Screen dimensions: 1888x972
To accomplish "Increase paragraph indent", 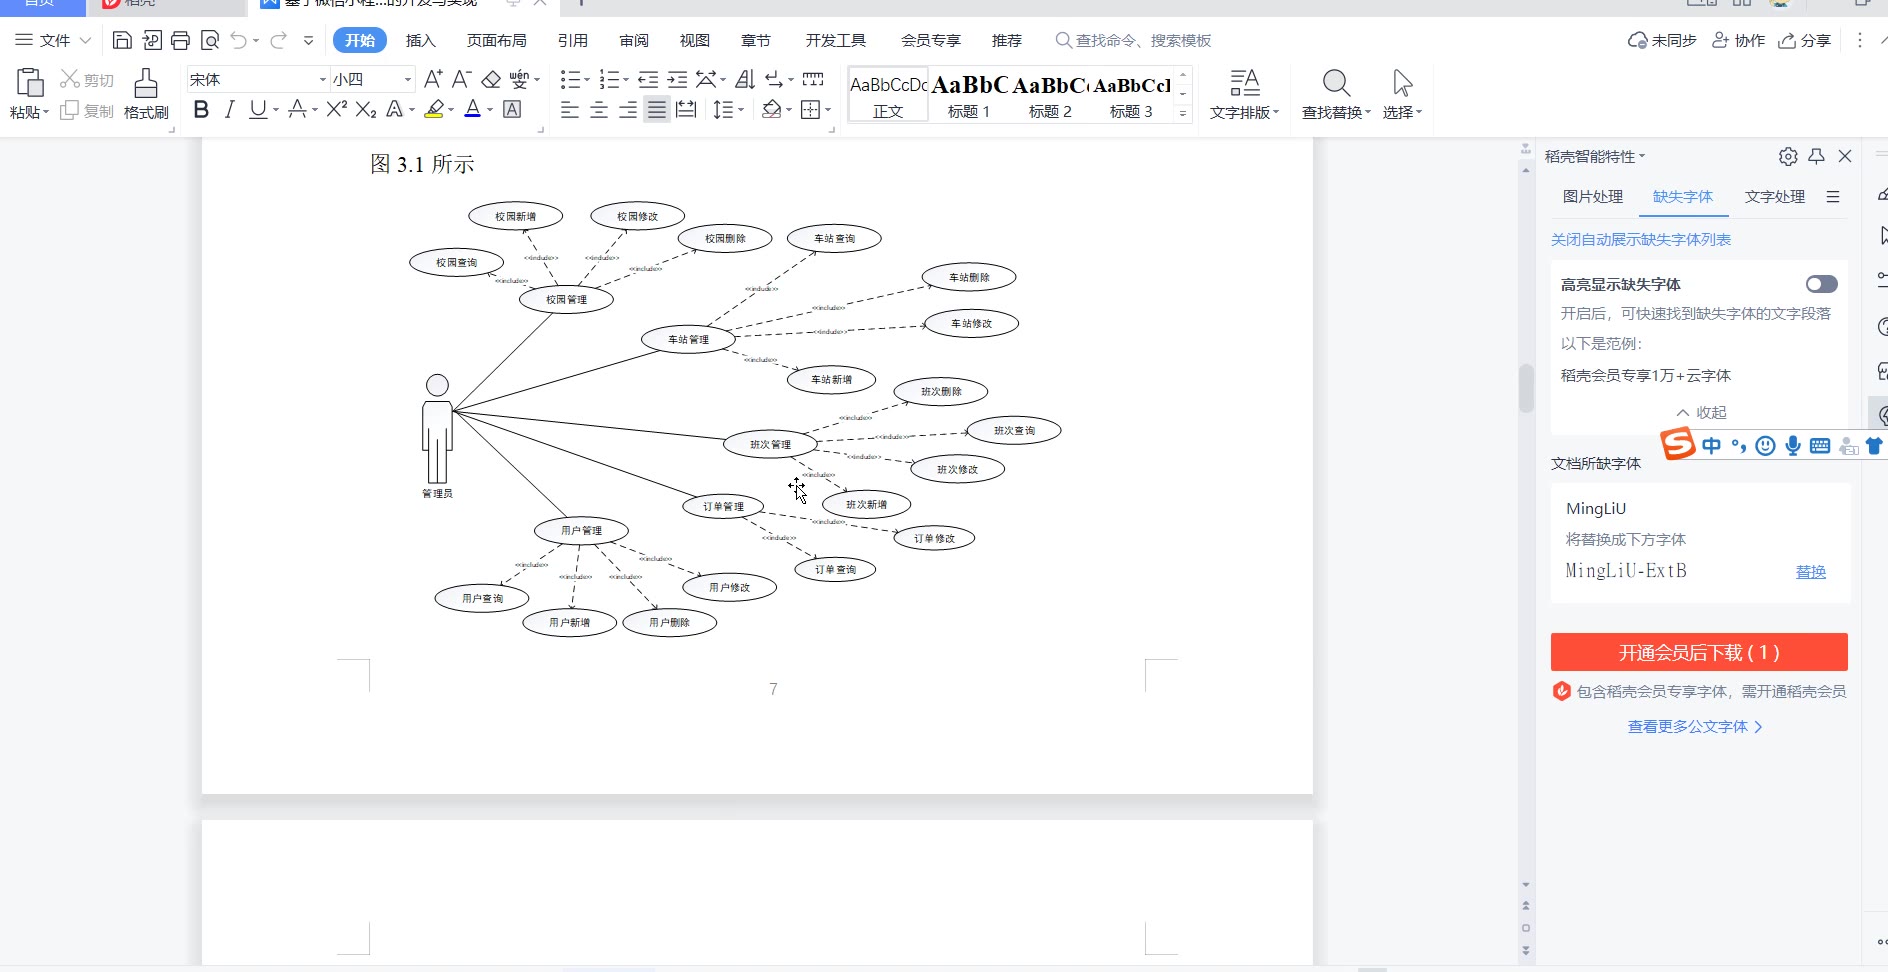I will point(677,79).
